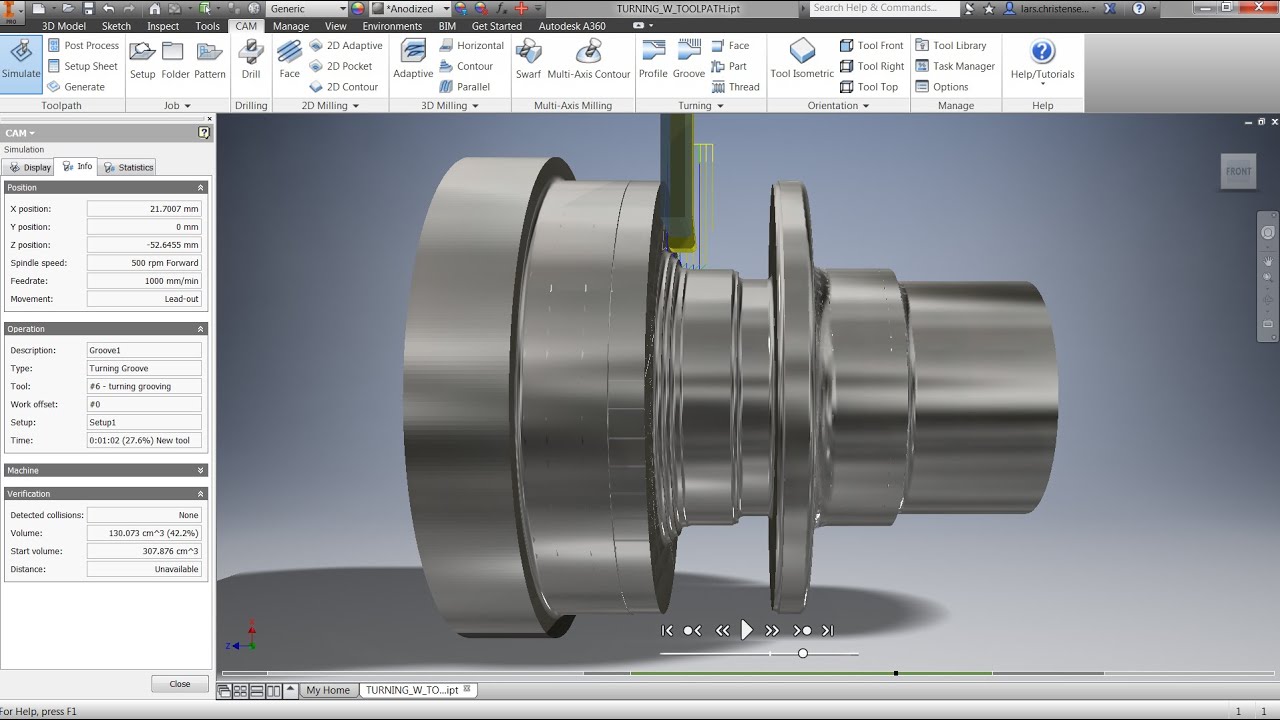
Task: Switch to the 3D Model ribbon tab
Action: (64, 26)
